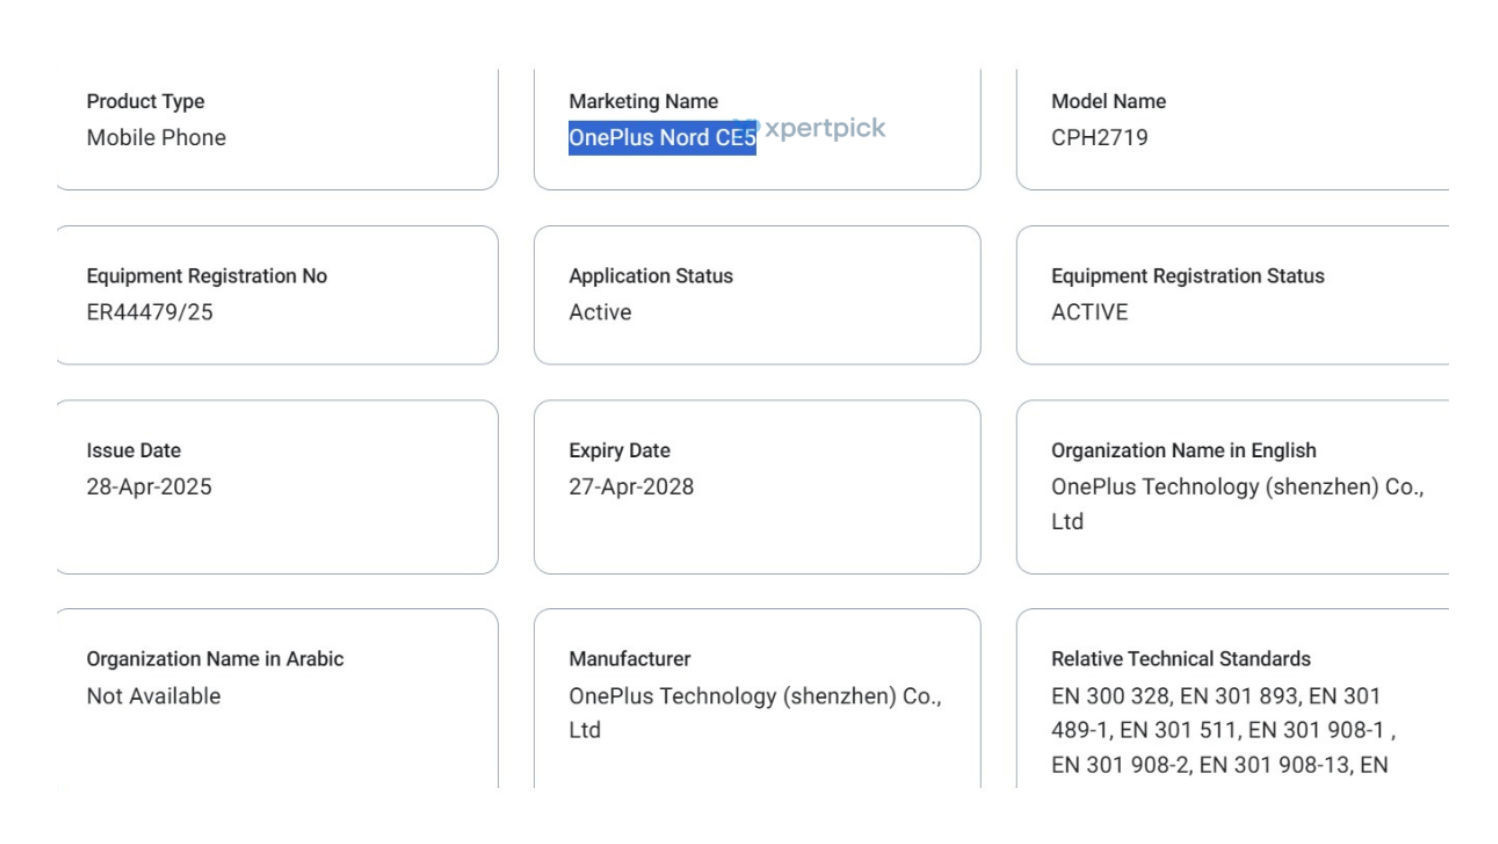This screenshot has height=844, width=1498.
Task: Click the highlighted 'OnePlus Nord CE5' marketing name
Action: [x=662, y=138]
